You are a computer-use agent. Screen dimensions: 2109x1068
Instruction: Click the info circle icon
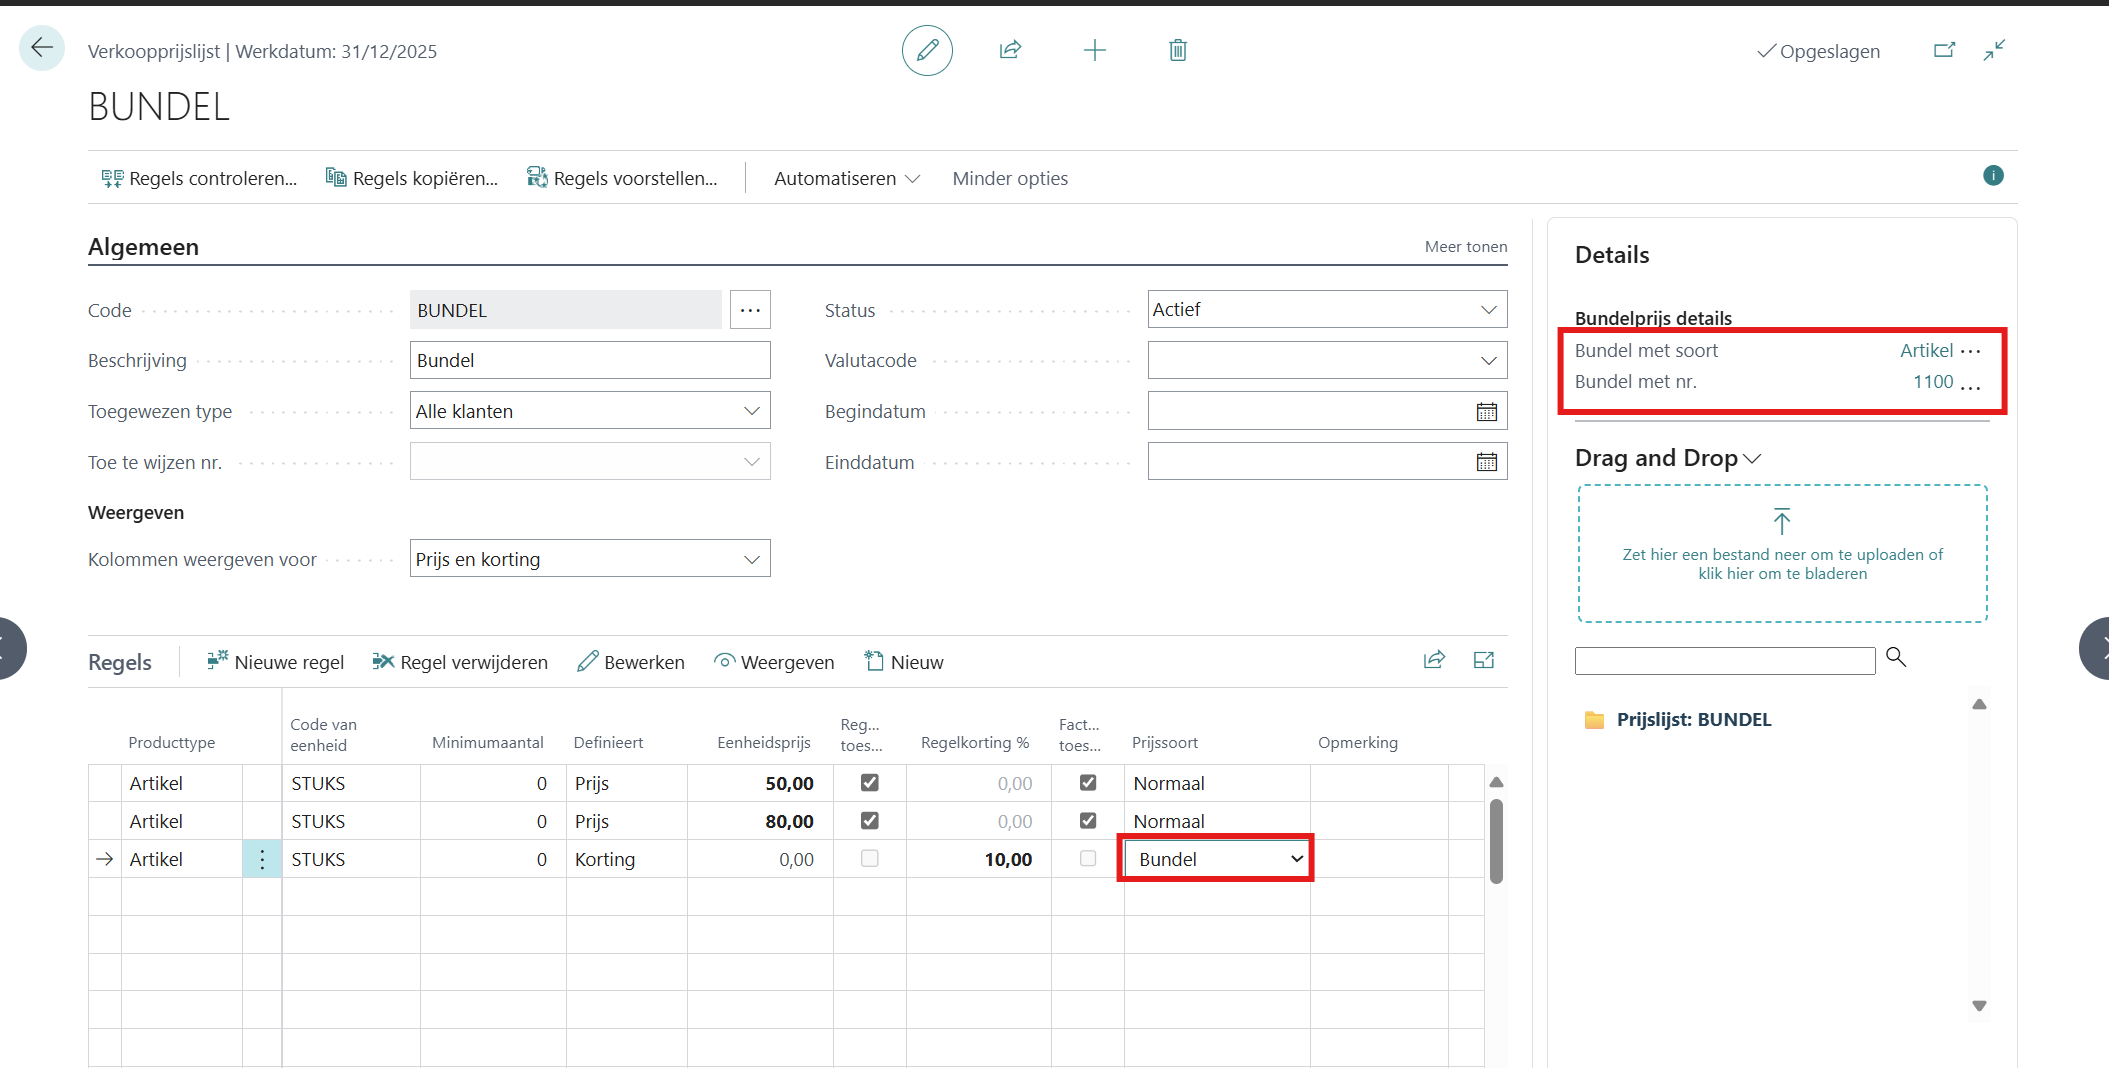1992,176
